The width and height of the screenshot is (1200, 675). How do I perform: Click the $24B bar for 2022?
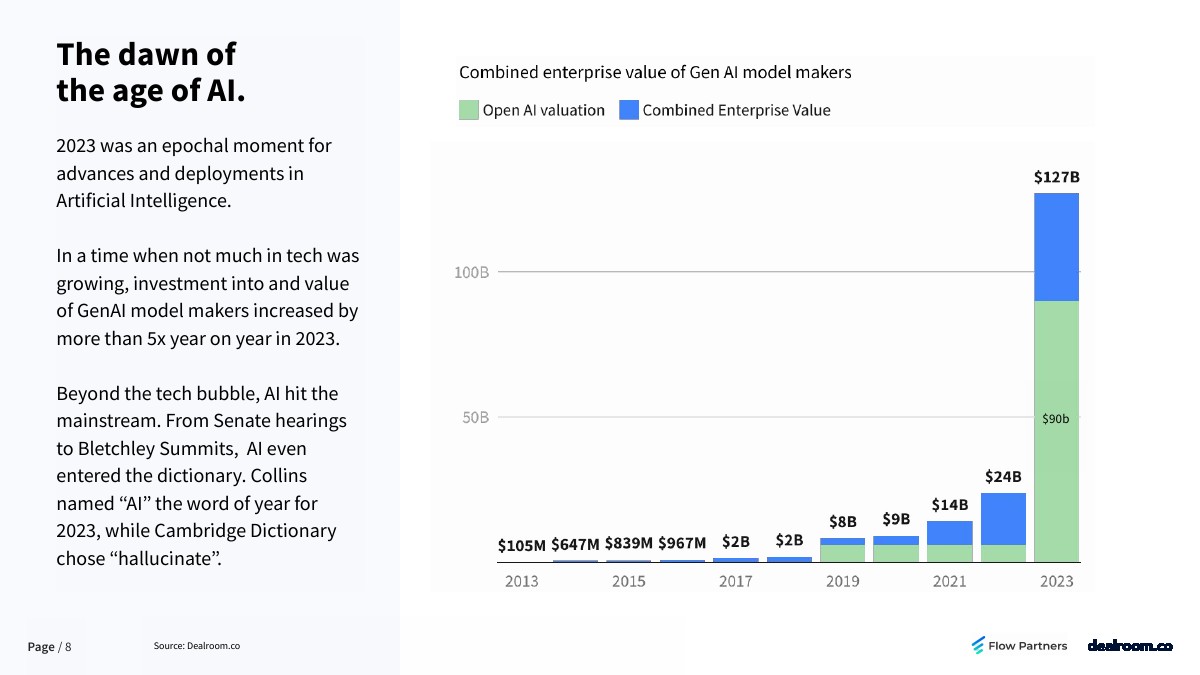click(1003, 518)
